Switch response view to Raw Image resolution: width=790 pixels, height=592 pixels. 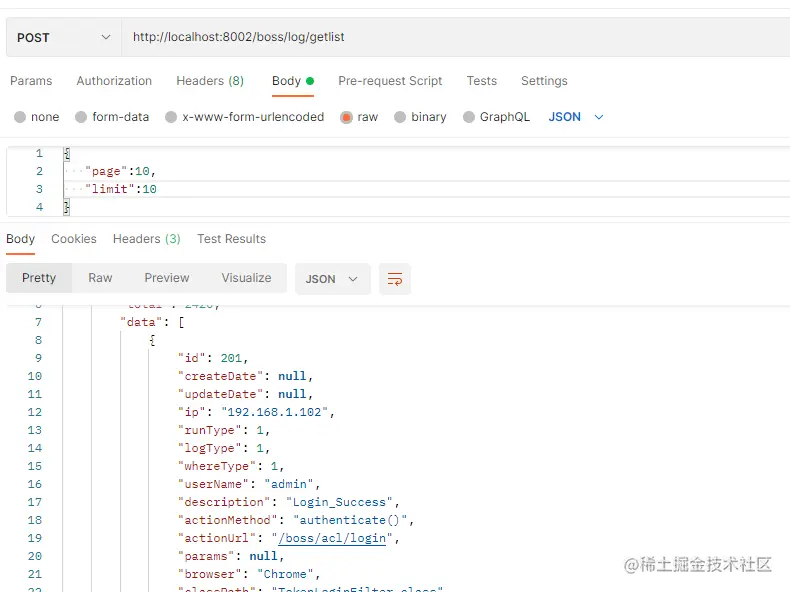[x=100, y=278]
